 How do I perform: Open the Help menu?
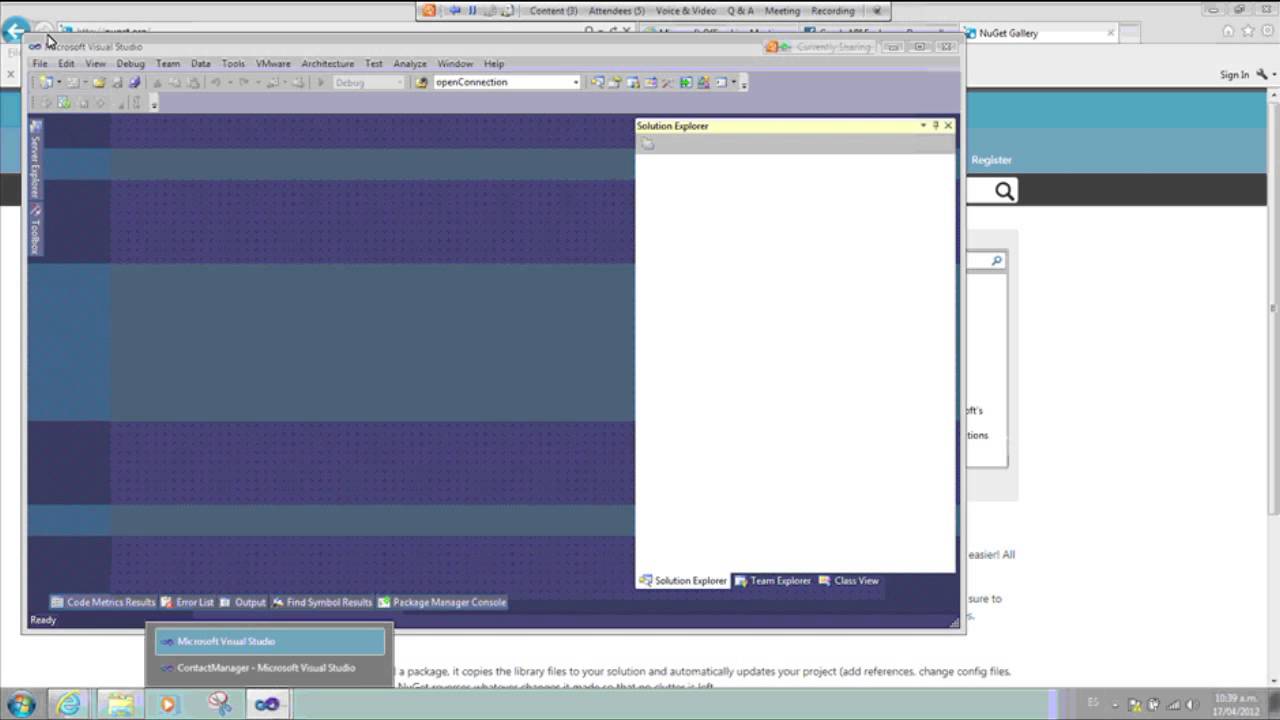coord(494,64)
